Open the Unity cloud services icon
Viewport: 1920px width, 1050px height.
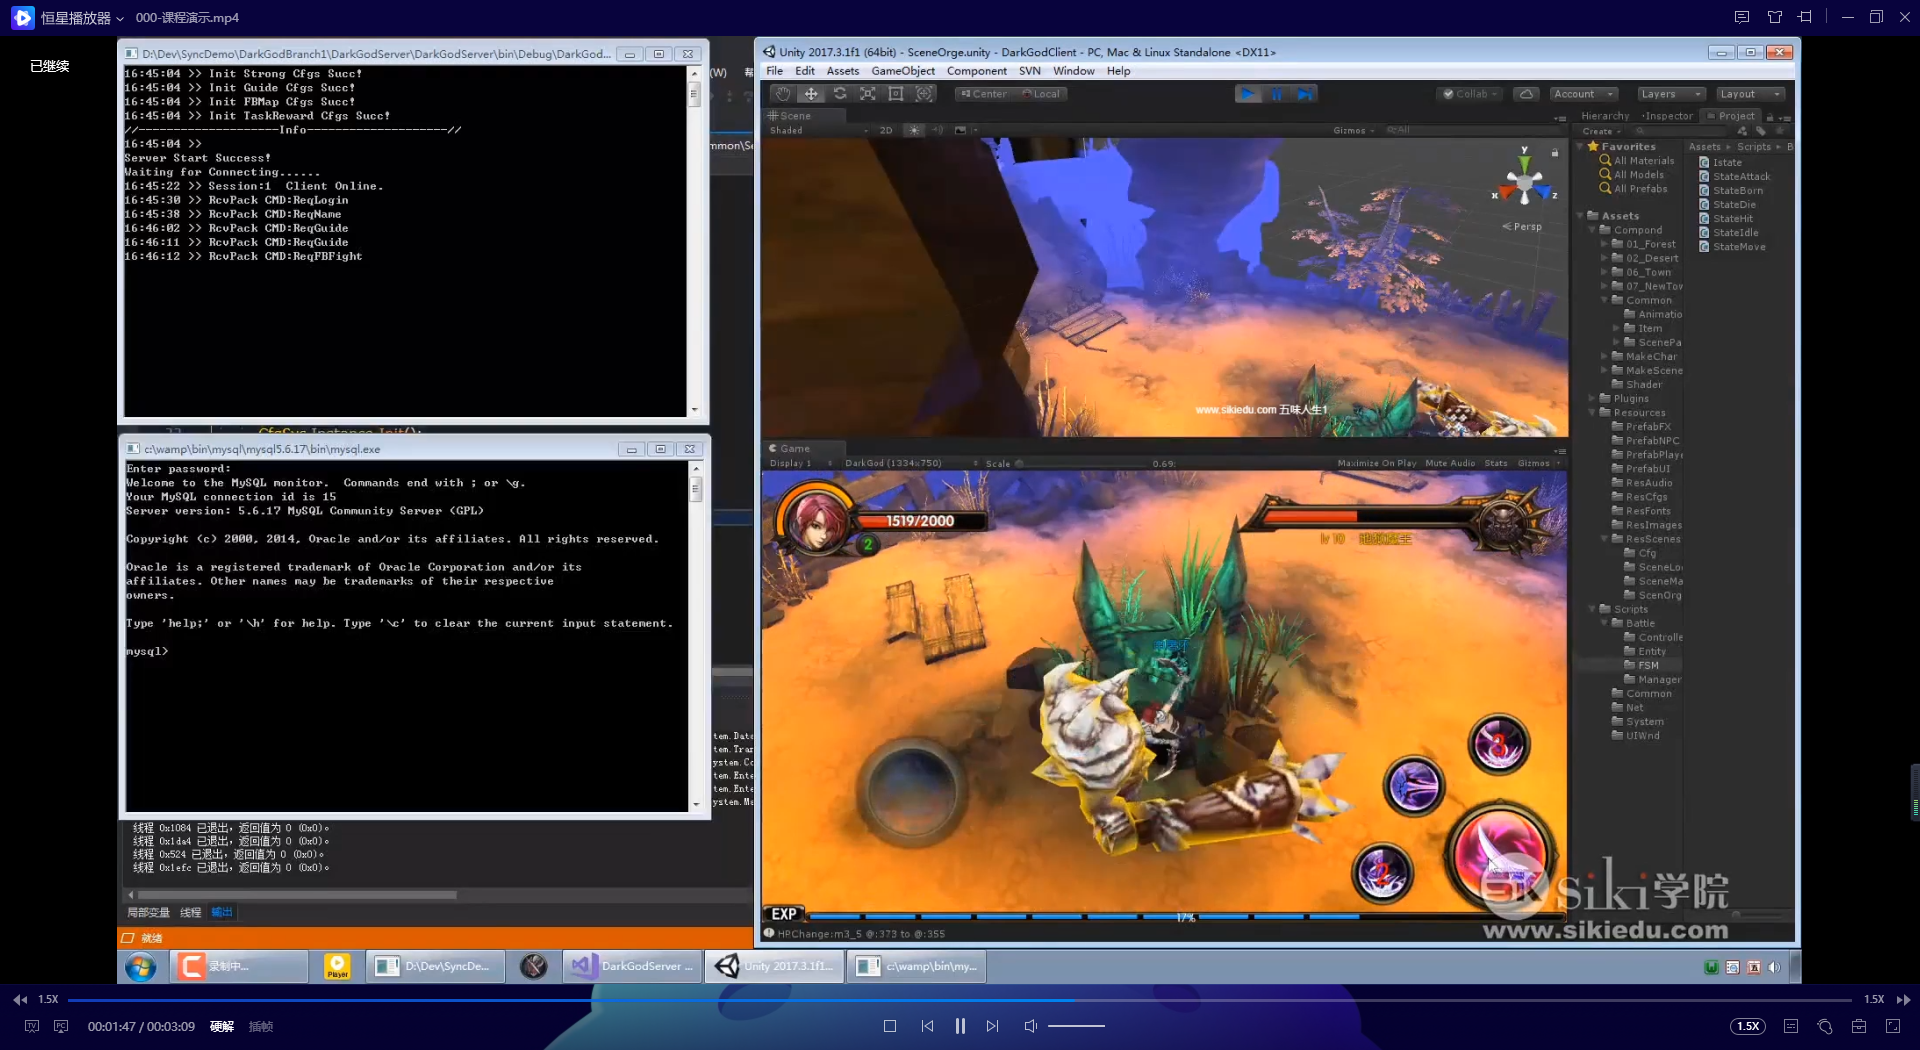1525,94
